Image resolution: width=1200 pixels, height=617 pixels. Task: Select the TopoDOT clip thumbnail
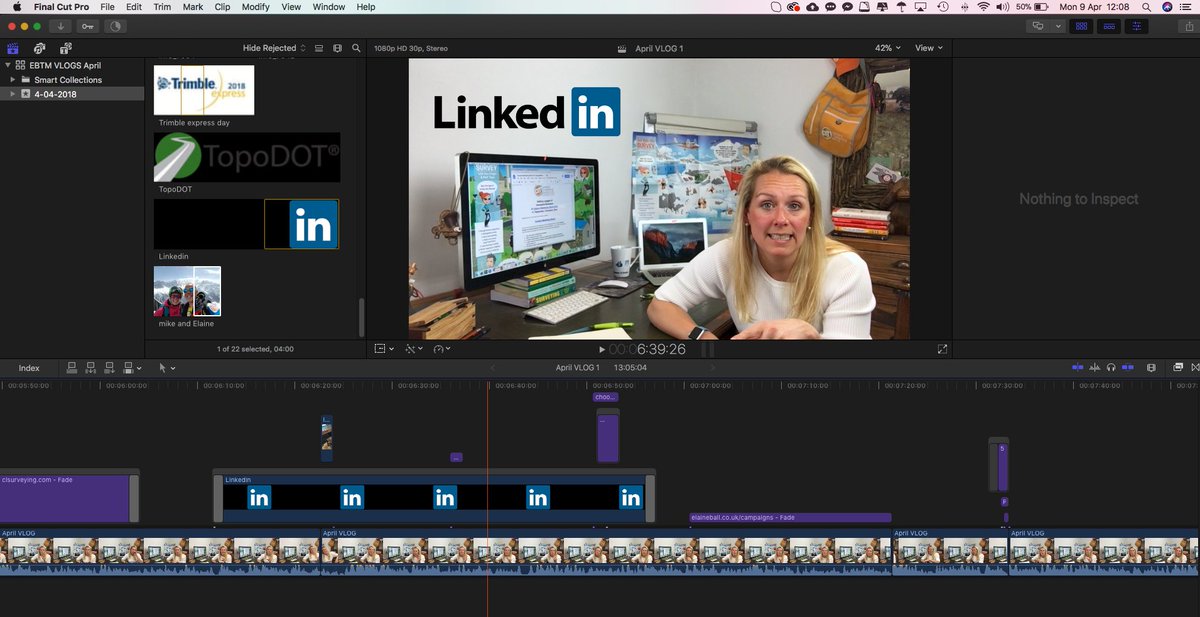(x=247, y=157)
